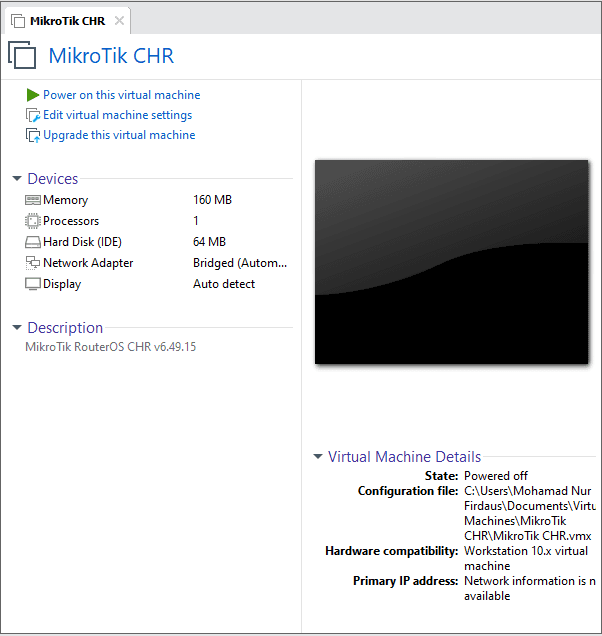The image size is (602, 636).
Task: Click the Edit settings wrench icon
Action: 33,115
